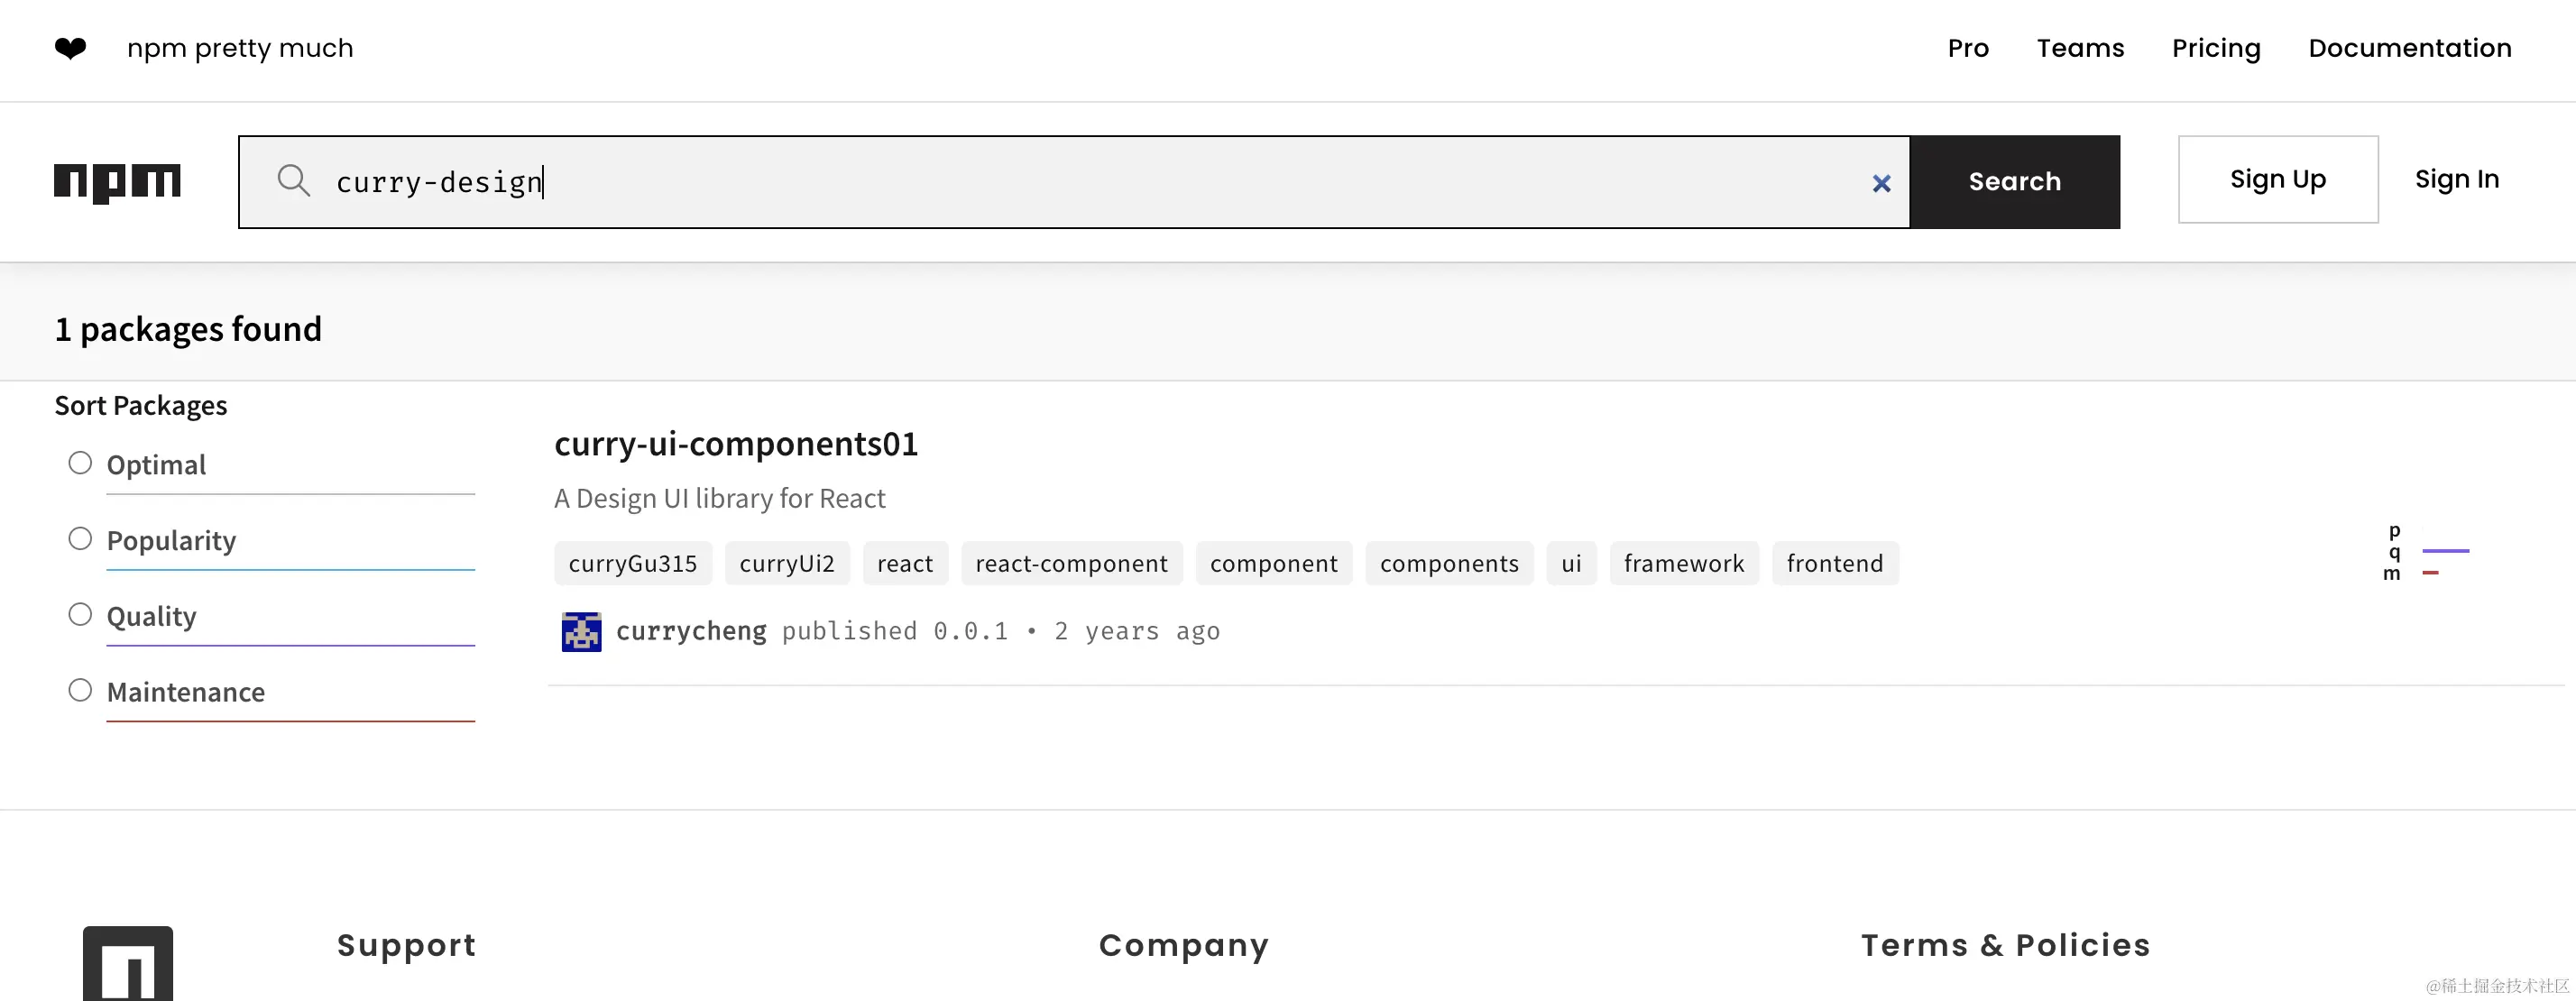Click the npm footer square logo

[128, 963]
